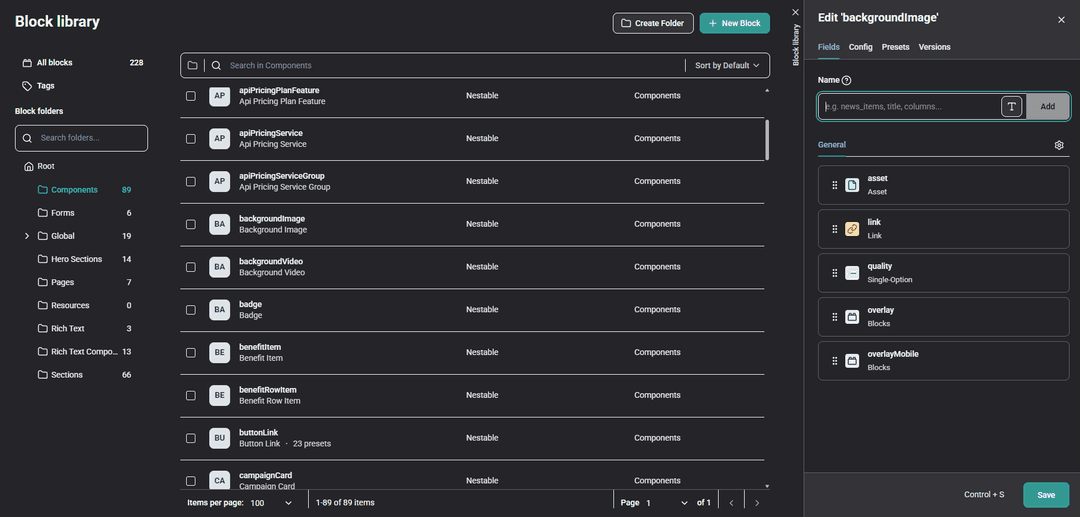
Task: Check the apiPricingService checkbox
Action: 191,138
